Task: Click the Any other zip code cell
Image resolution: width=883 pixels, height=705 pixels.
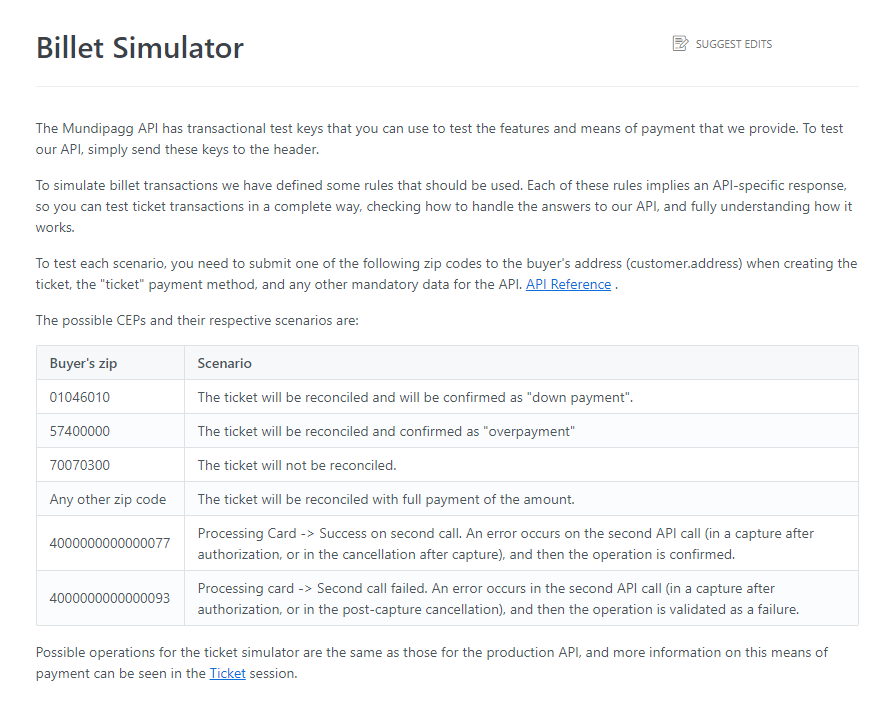Action: [x=108, y=499]
